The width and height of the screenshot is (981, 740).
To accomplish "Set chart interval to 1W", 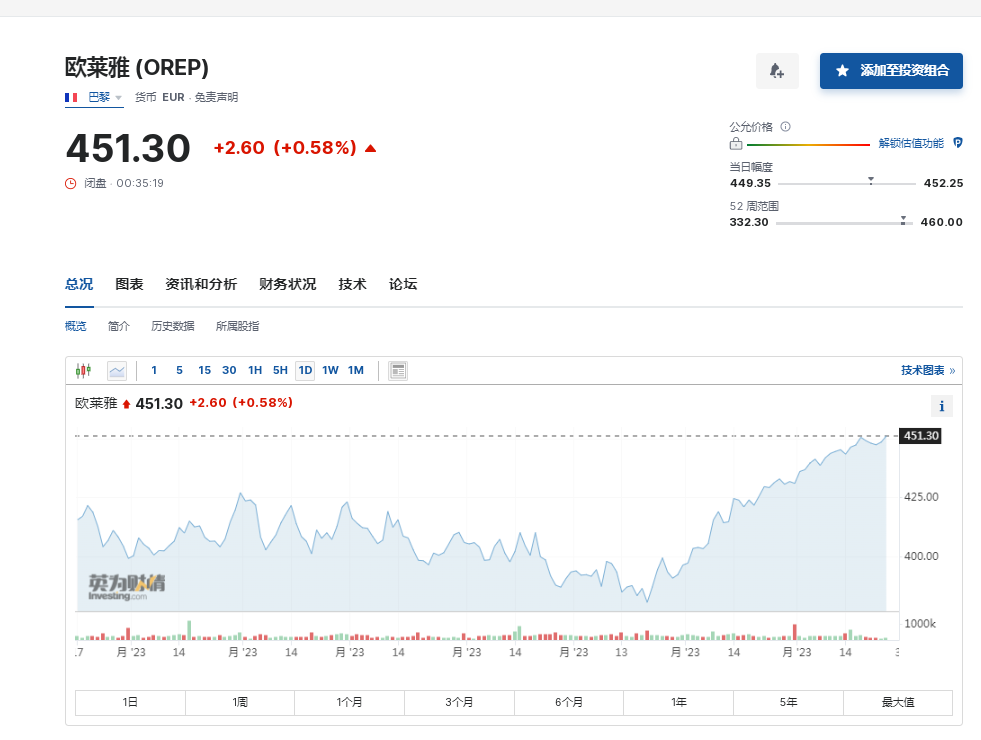I will coord(330,370).
